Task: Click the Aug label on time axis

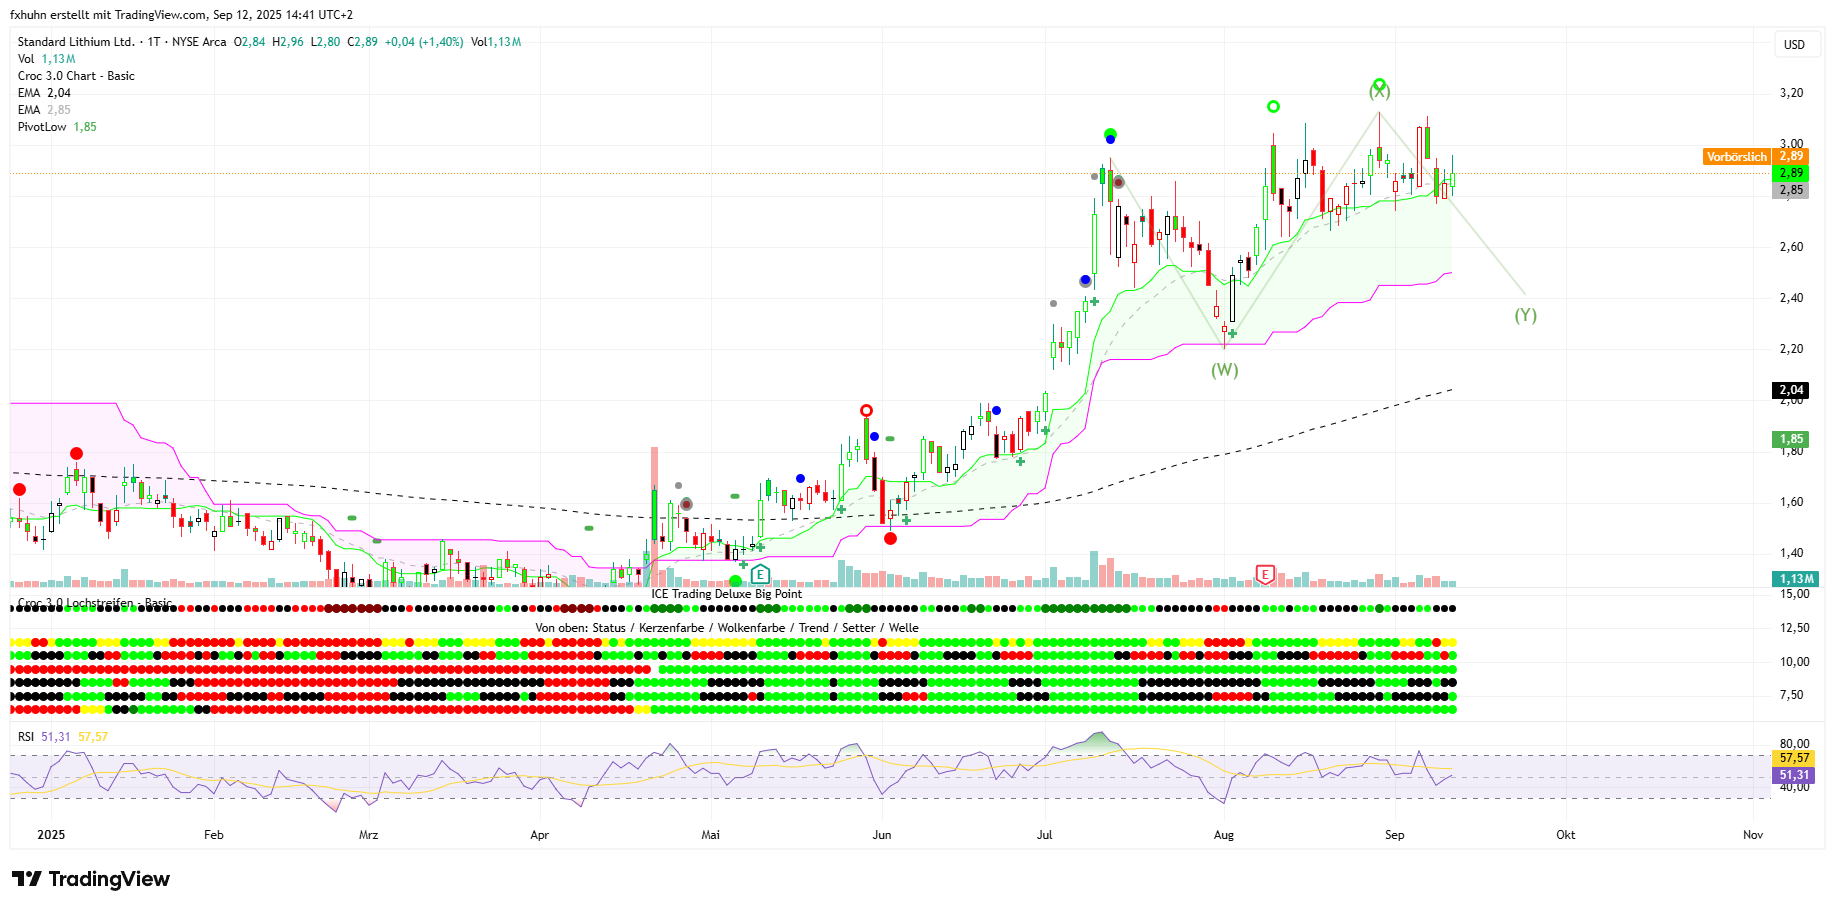Action: coord(1223,835)
